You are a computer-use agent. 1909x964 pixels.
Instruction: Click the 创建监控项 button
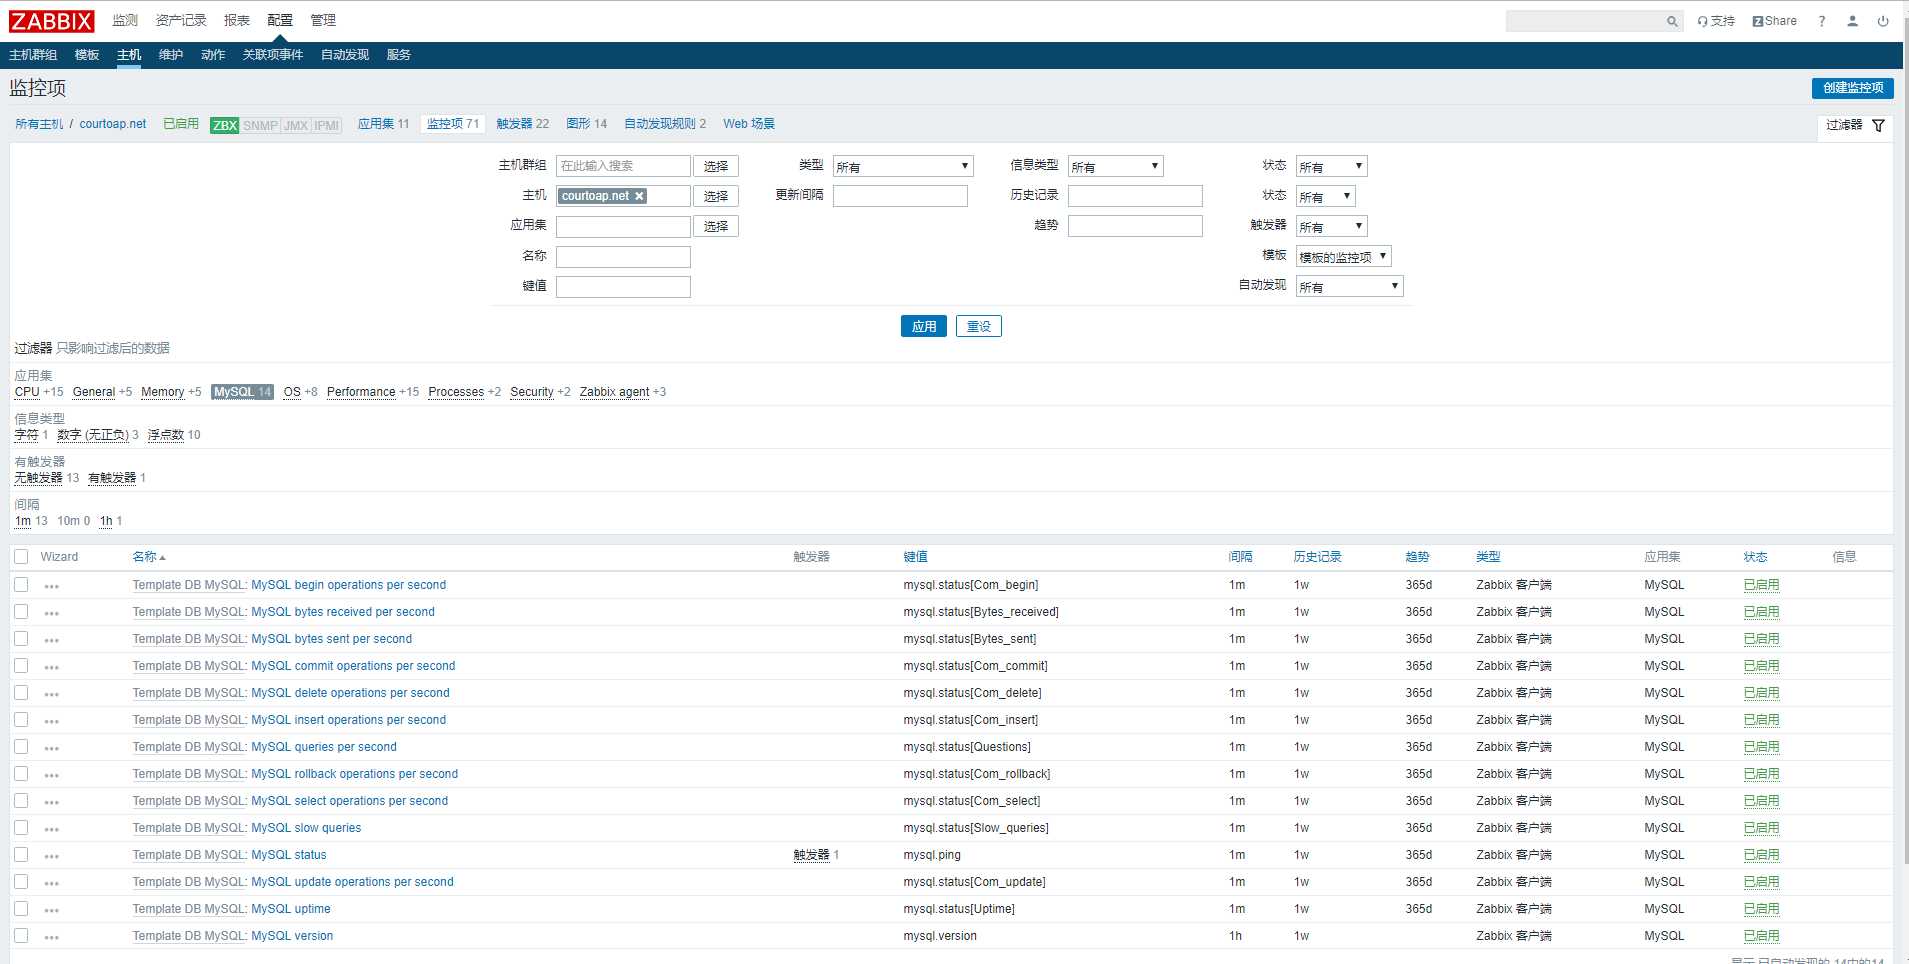tap(1852, 88)
